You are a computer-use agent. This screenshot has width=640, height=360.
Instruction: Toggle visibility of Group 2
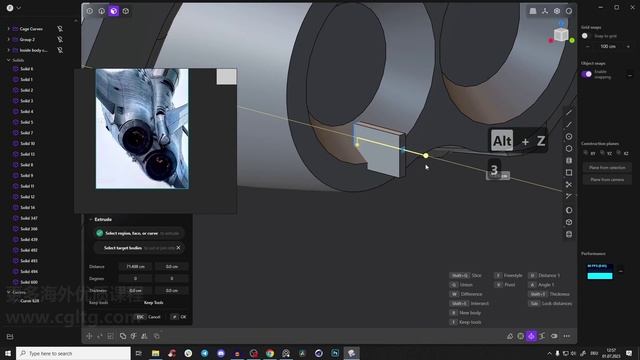click(60, 39)
